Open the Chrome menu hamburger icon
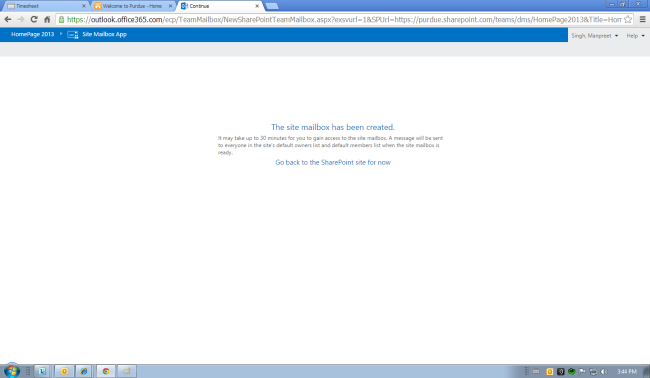650x378 pixels. (x=643, y=19)
